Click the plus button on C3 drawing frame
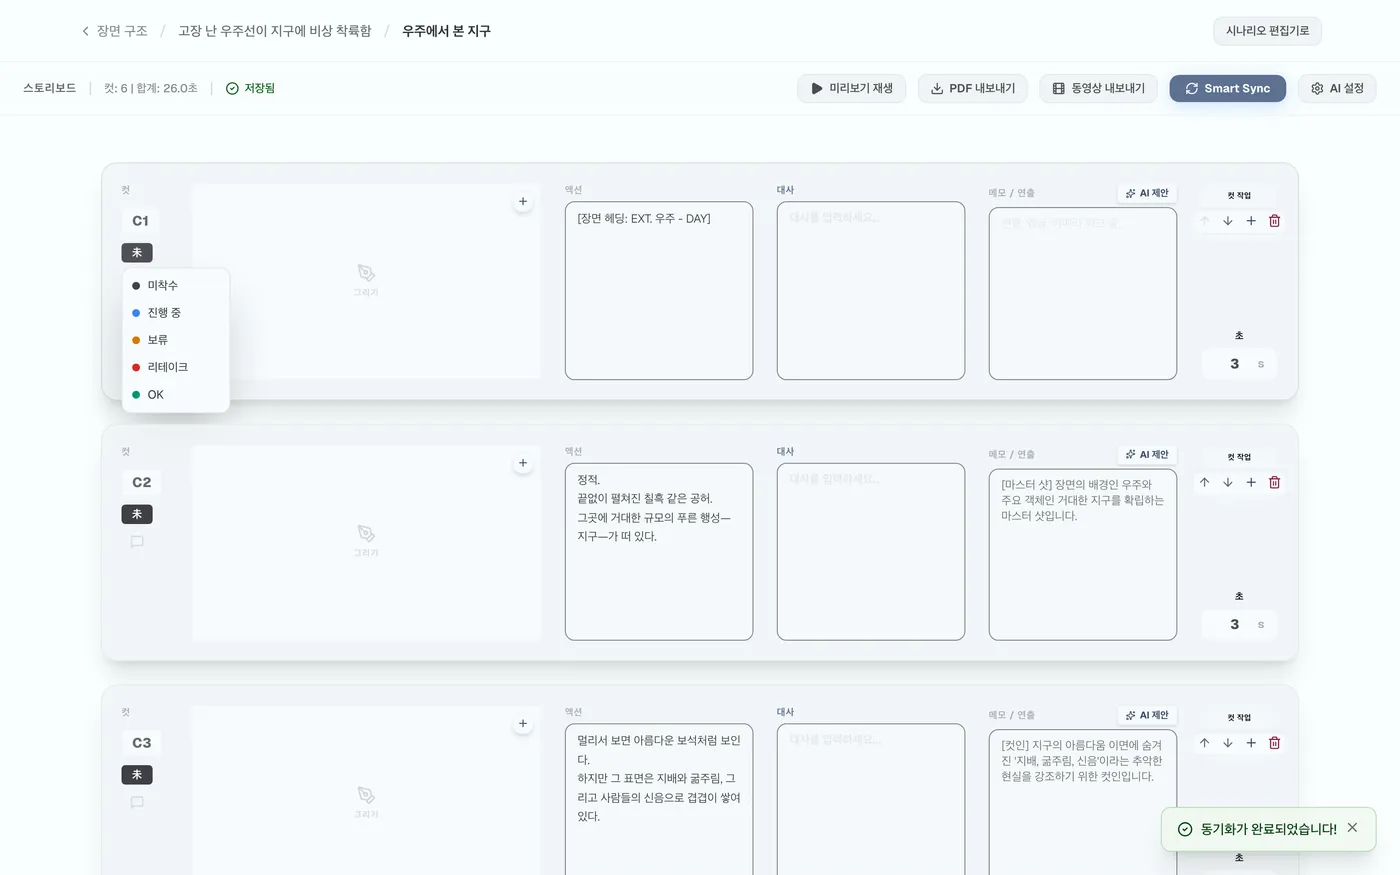This screenshot has width=1400, height=875. click(x=523, y=723)
